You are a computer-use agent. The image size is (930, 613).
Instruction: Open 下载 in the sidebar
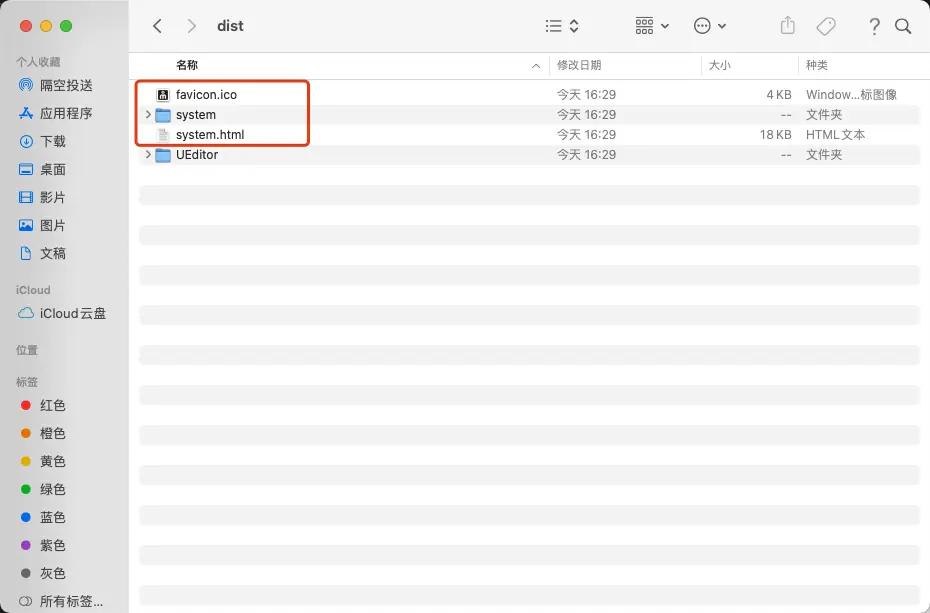[53, 142]
